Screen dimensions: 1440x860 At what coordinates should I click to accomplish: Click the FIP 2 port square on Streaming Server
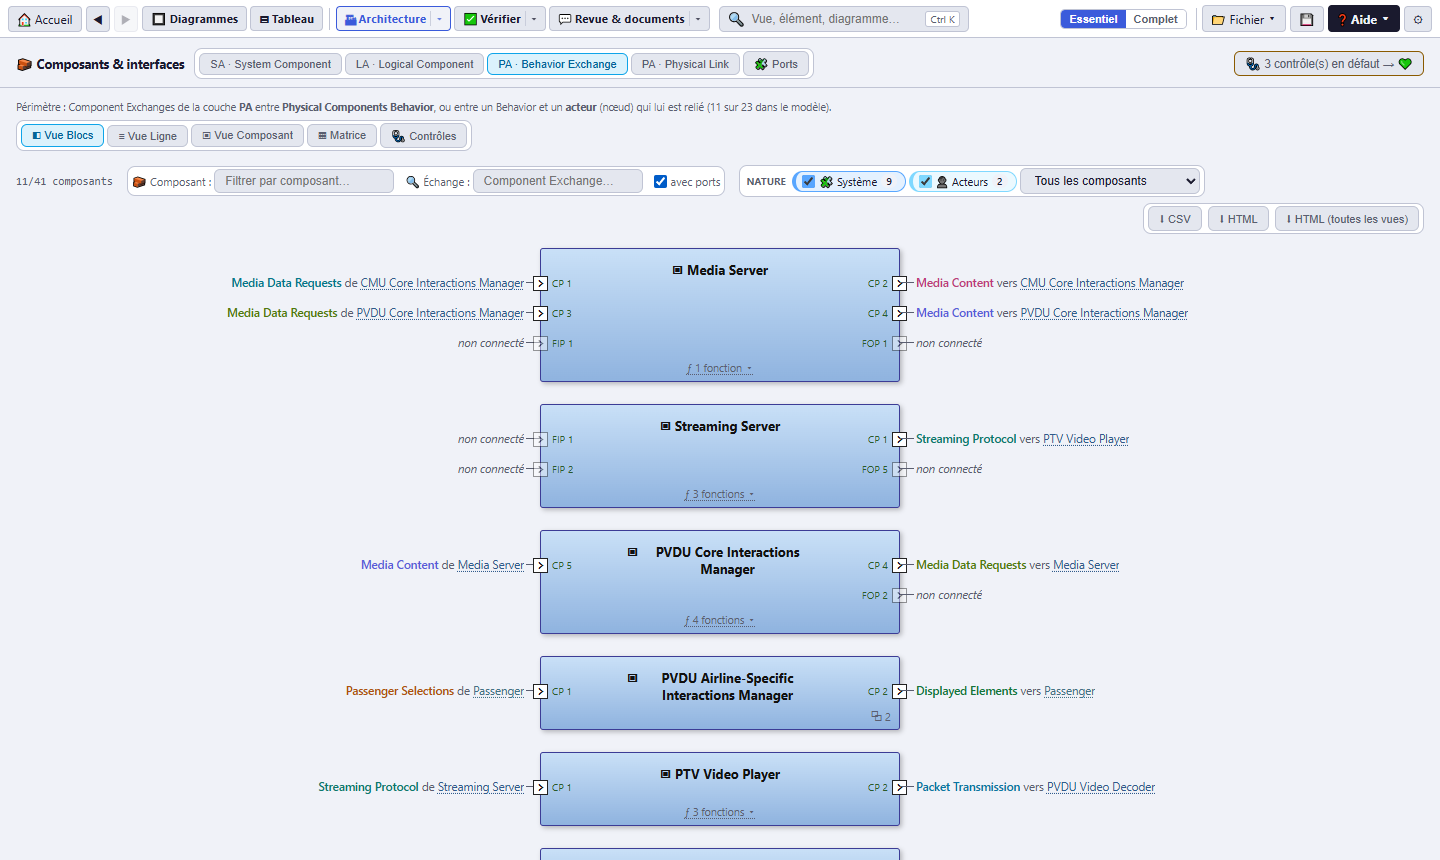(x=541, y=469)
